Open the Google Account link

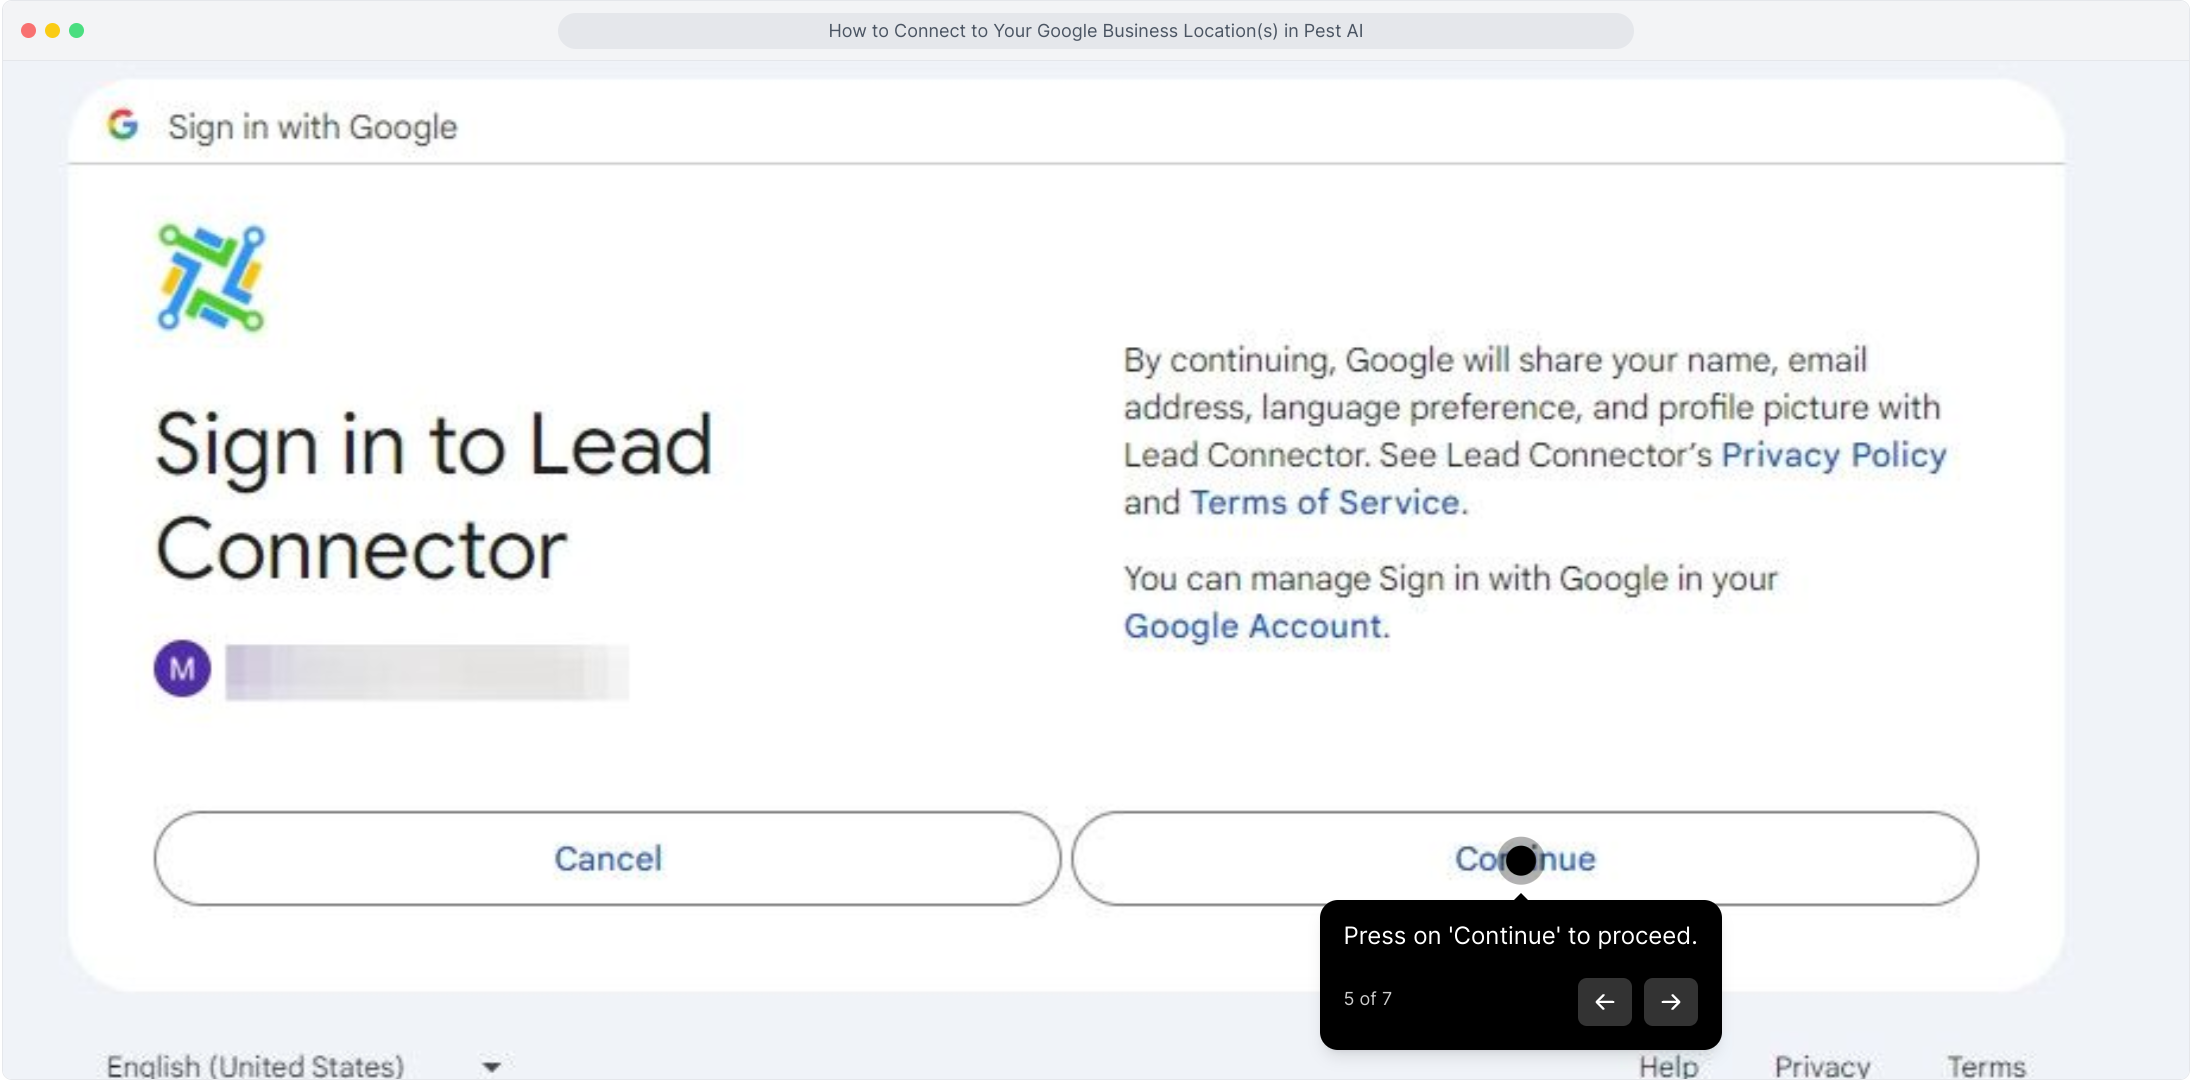[1257, 626]
